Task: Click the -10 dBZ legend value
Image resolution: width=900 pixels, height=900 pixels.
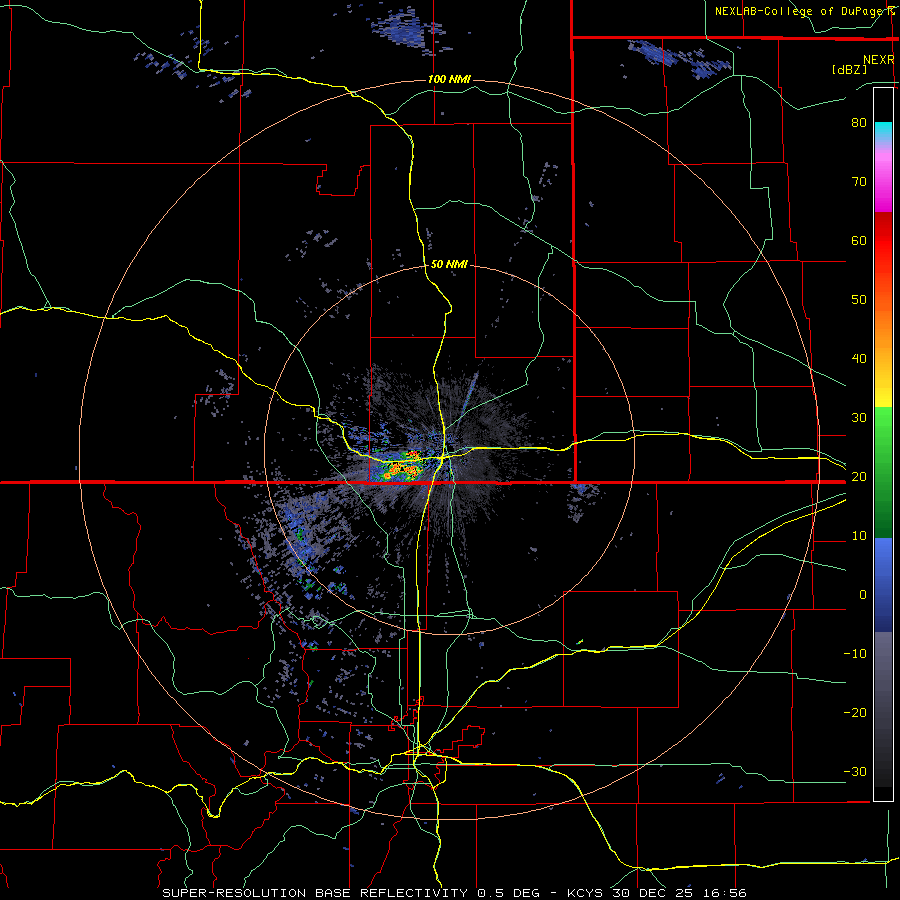Action: (855, 654)
